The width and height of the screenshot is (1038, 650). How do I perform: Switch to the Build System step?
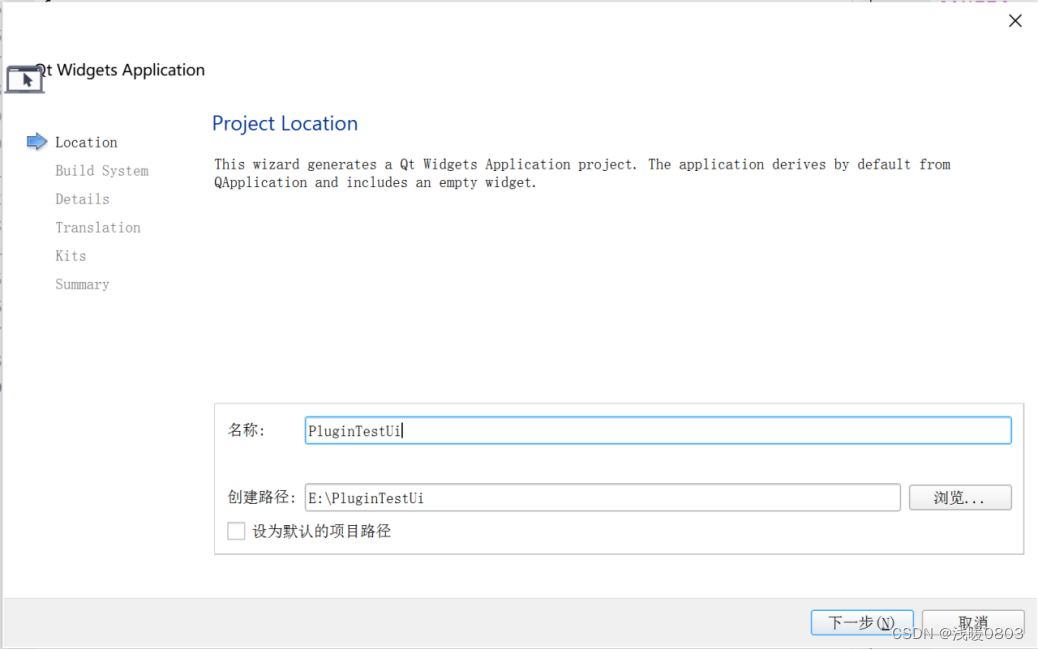(x=101, y=170)
